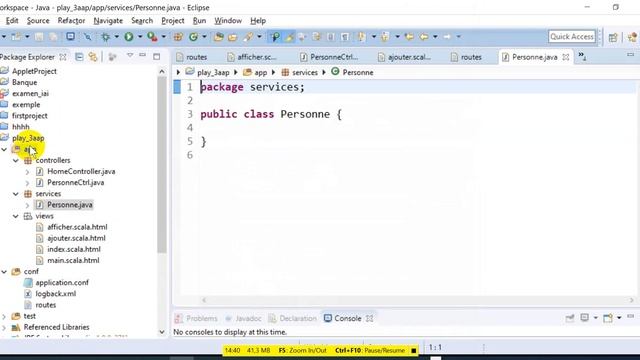This screenshot has height=360, width=640.
Task: Click the Save icon in toolbar
Action: pos(39,37)
